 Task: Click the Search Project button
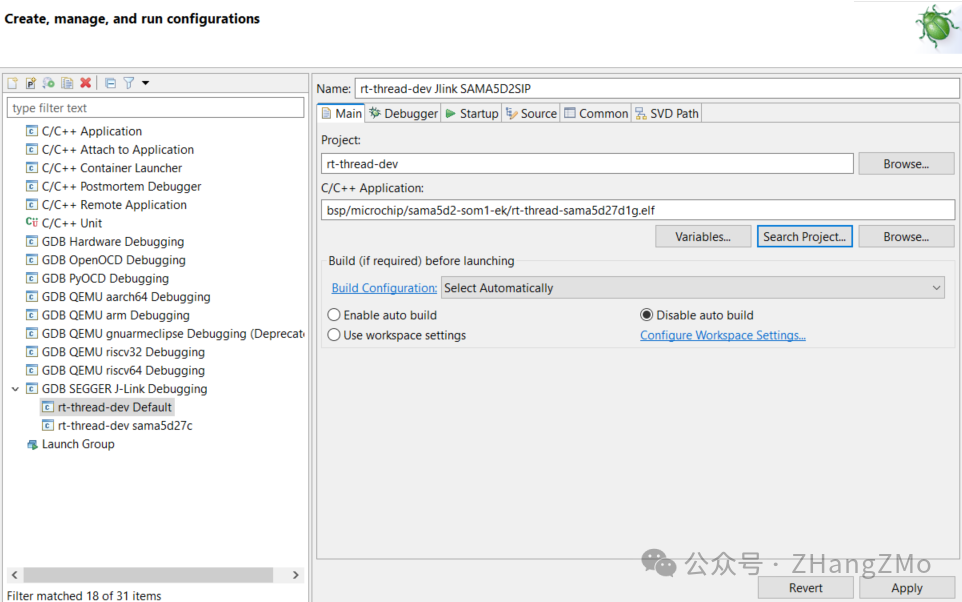click(x=804, y=237)
